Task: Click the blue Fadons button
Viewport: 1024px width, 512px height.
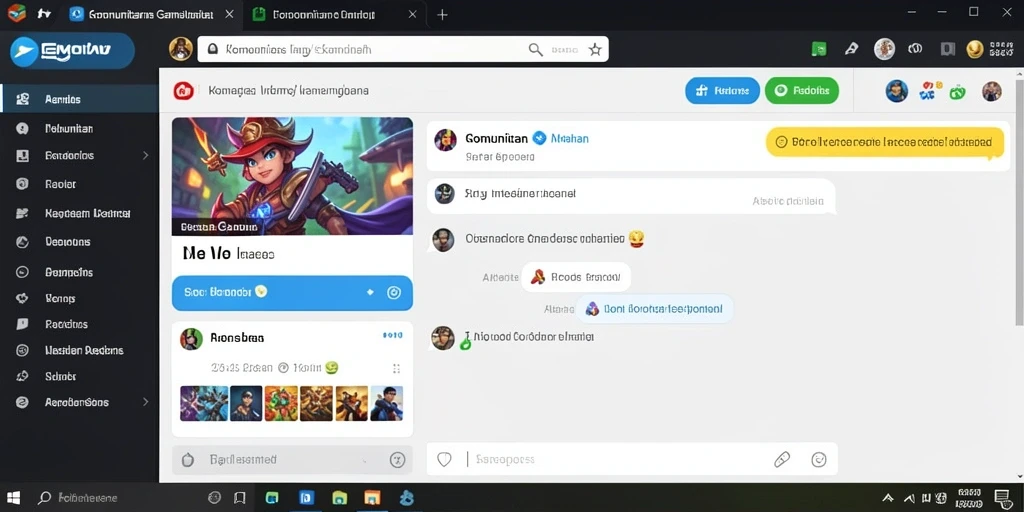Action: point(722,91)
